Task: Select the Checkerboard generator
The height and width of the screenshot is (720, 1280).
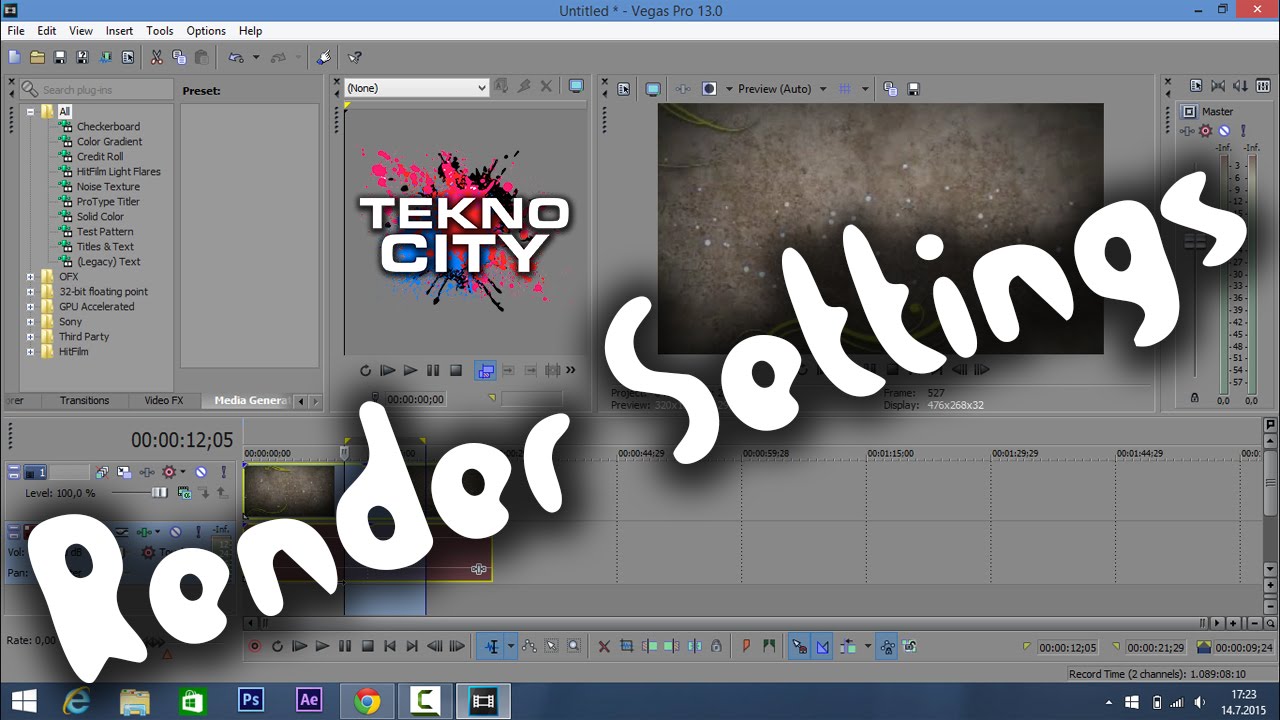Action: (x=108, y=127)
